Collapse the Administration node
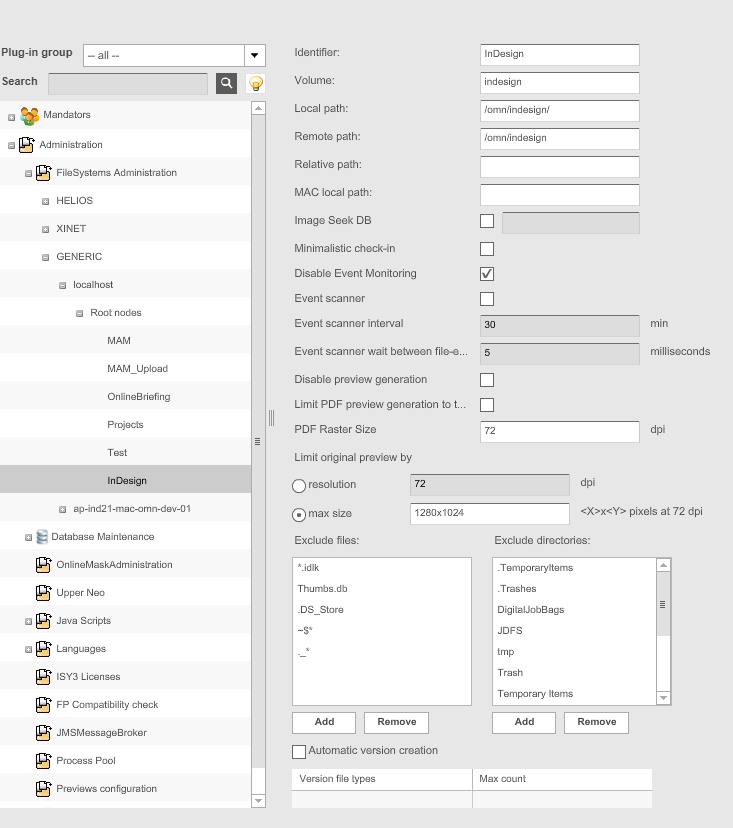The height and width of the screenshot is (828, 733). (x=12, y=145)
